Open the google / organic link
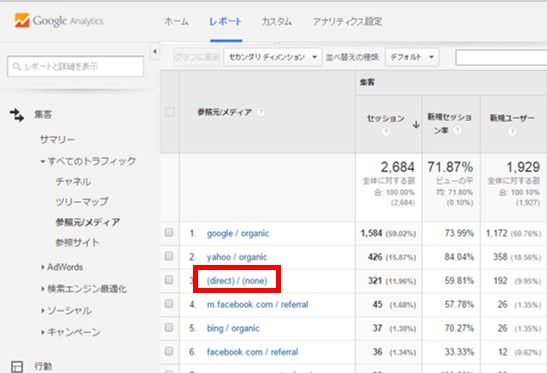Image resolution: width=547 pixels, height=373 pixels. pyautogui.click(x=238, y=233)
